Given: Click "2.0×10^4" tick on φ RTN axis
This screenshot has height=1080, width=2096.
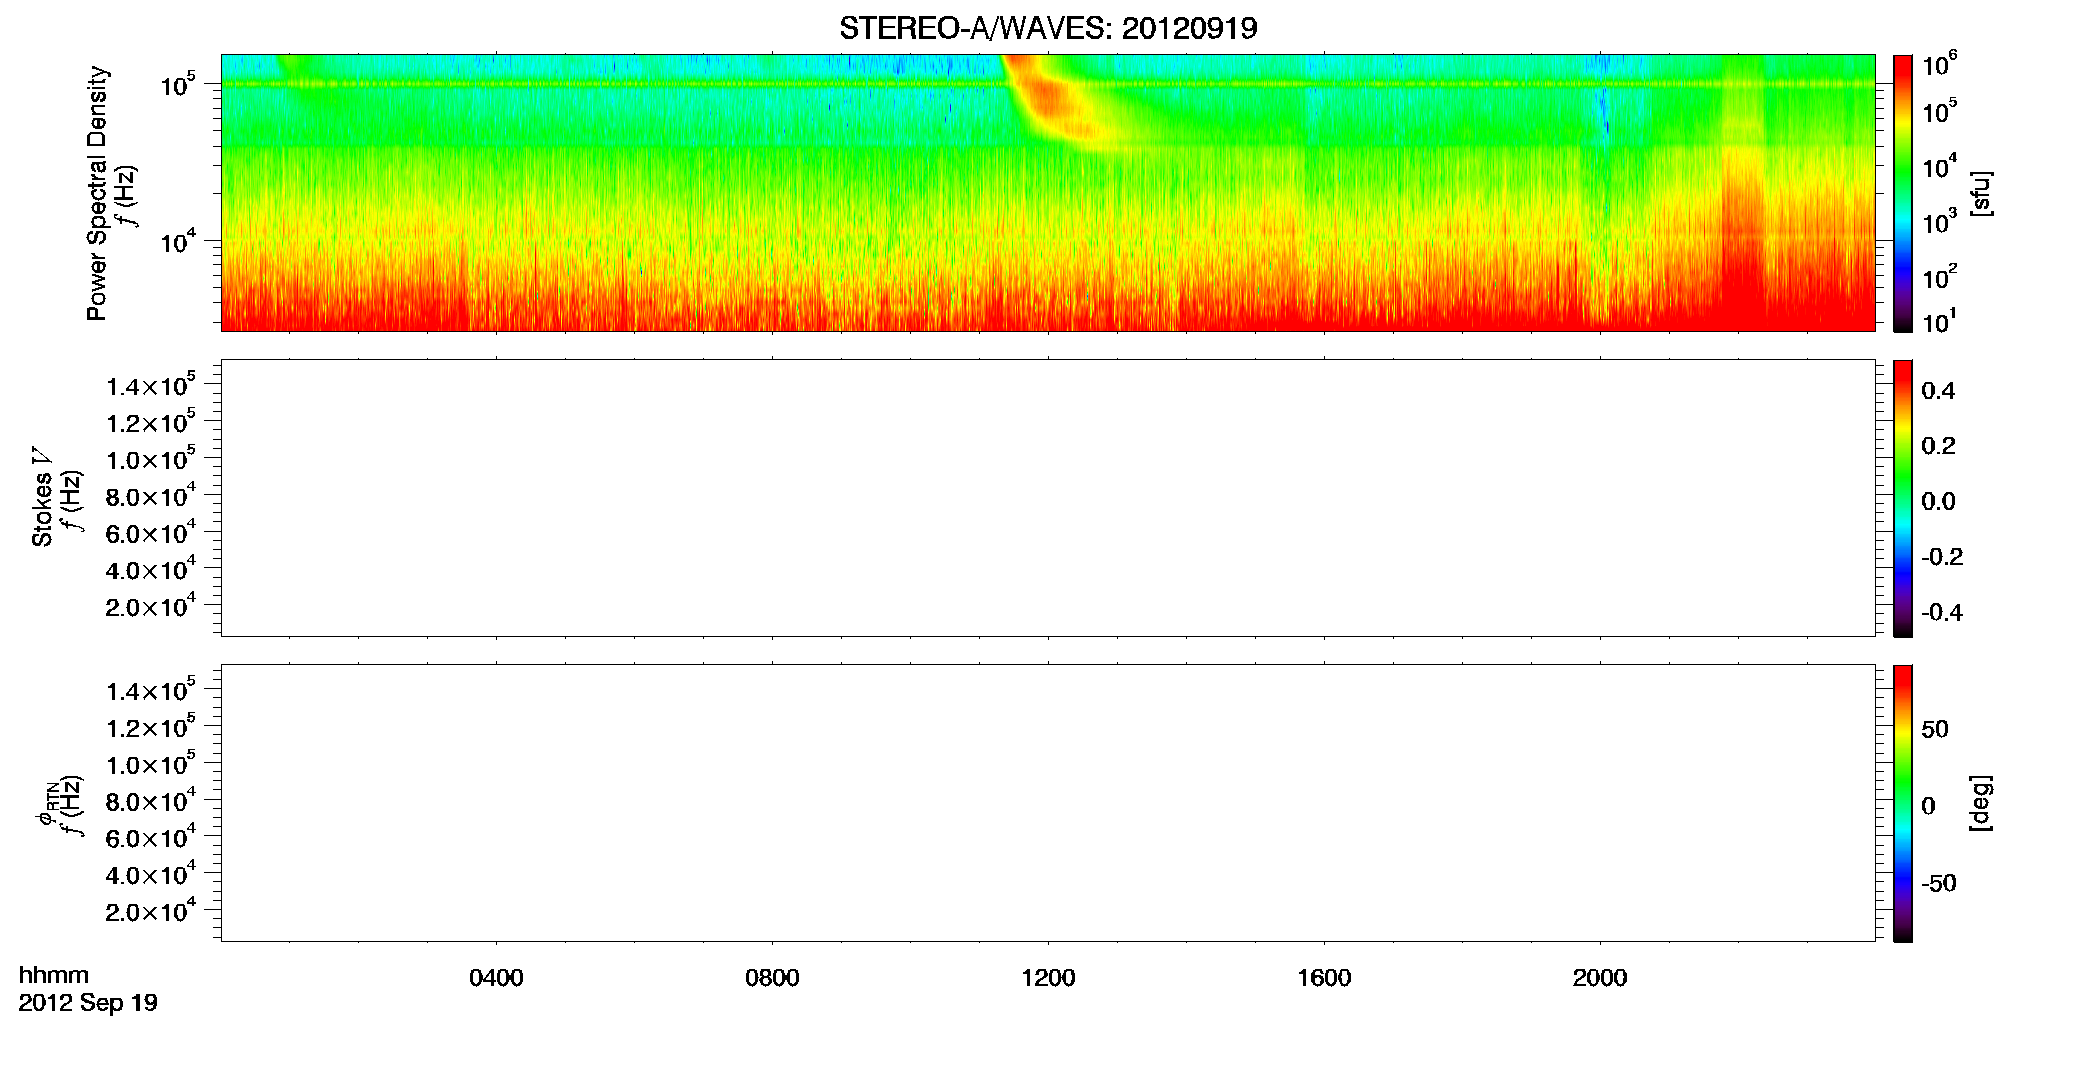Looking at the screenshot, I should click(x=151, y=911).
